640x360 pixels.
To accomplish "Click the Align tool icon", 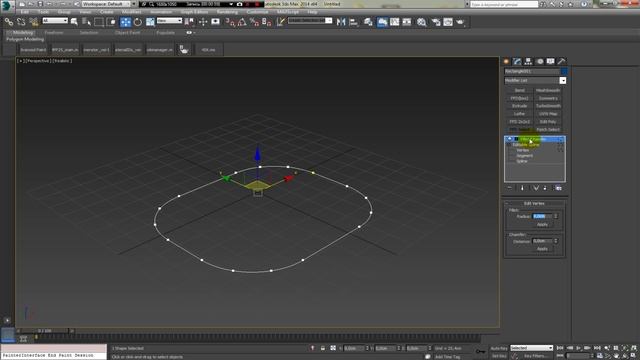I will tap(353, 22).
